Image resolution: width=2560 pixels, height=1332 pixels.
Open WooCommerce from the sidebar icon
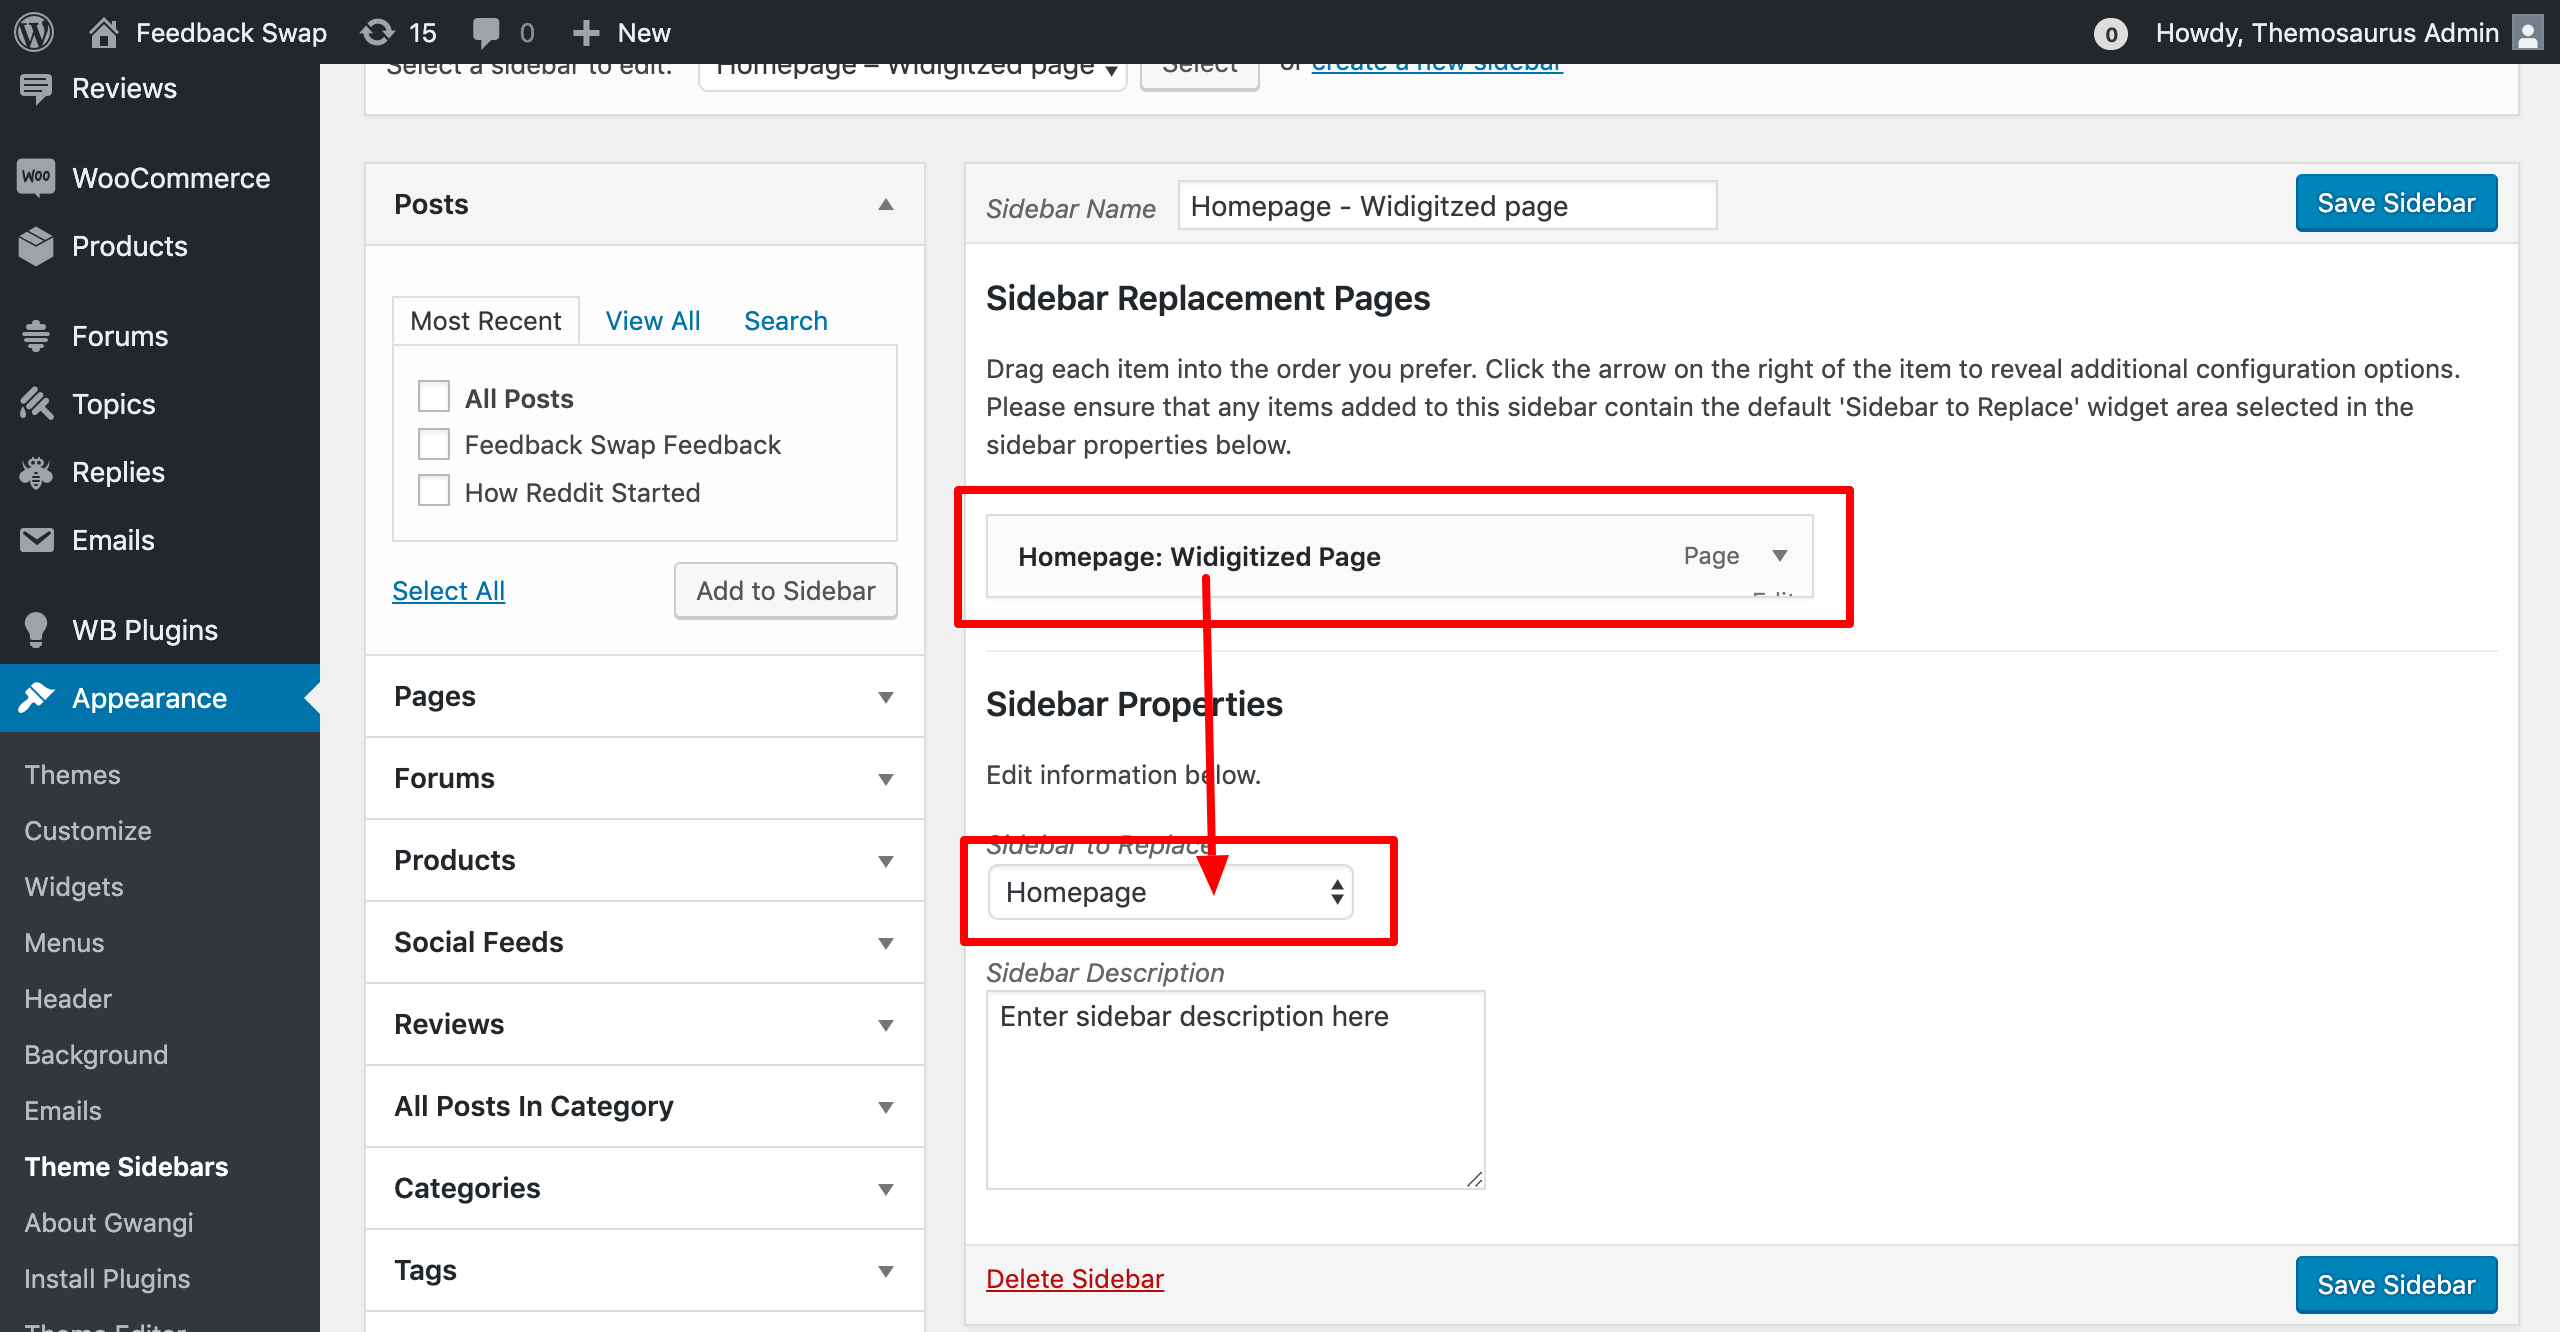[x=36, y=178]
